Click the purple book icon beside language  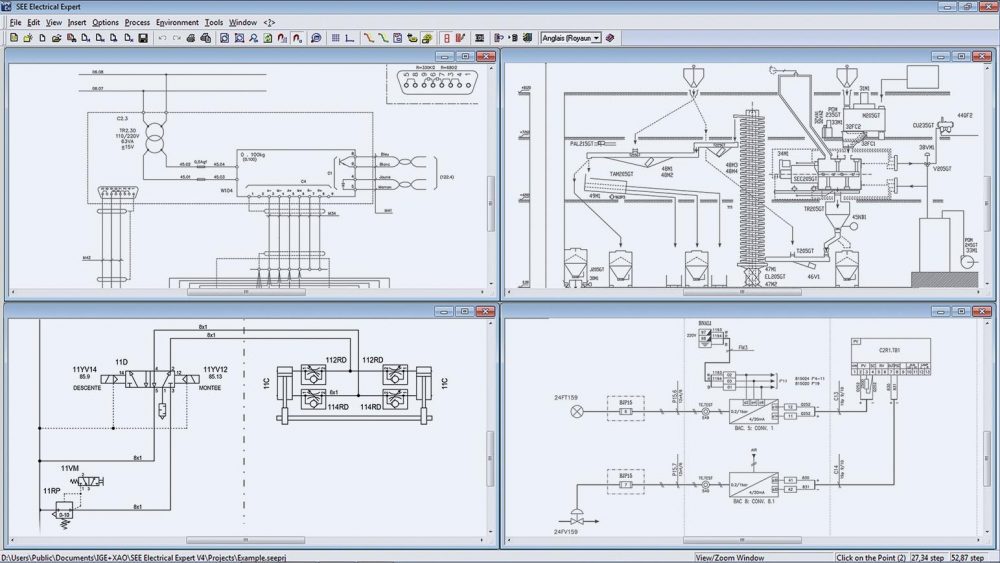(x=610, y=38)
